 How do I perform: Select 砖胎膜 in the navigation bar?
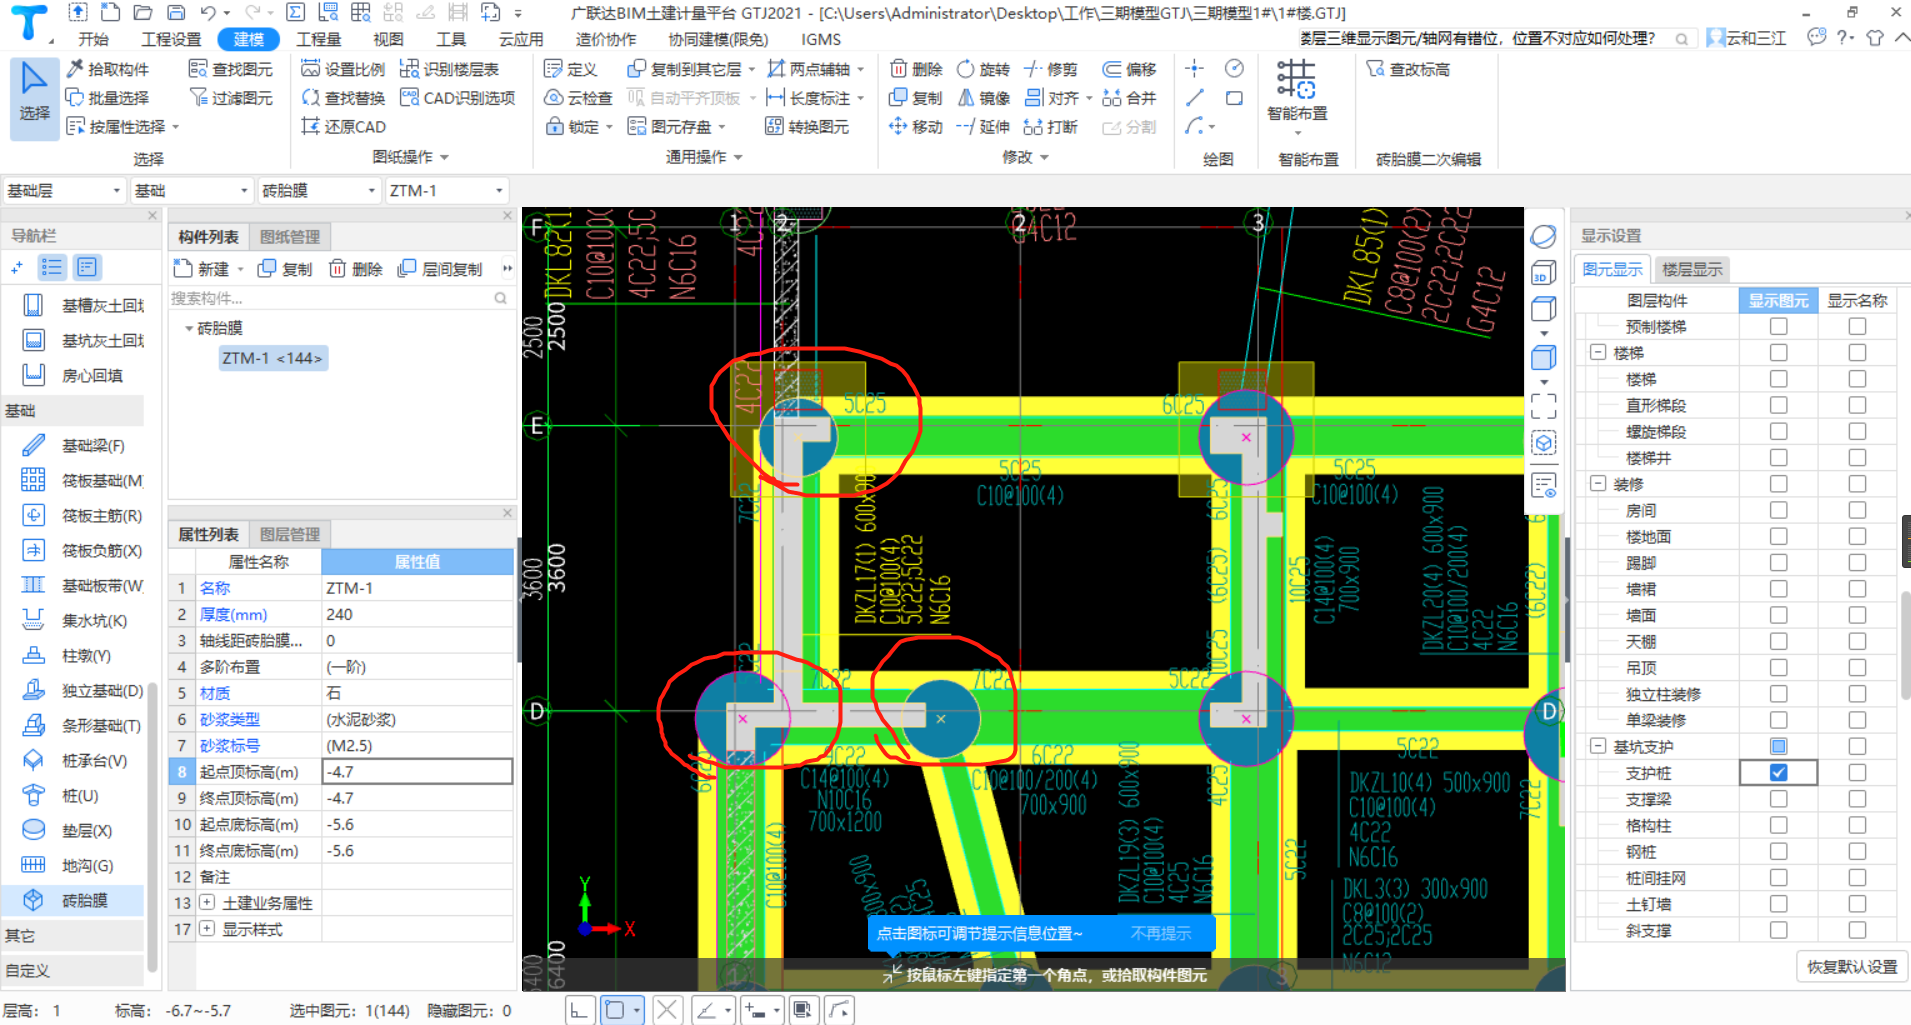pos(72,900)
